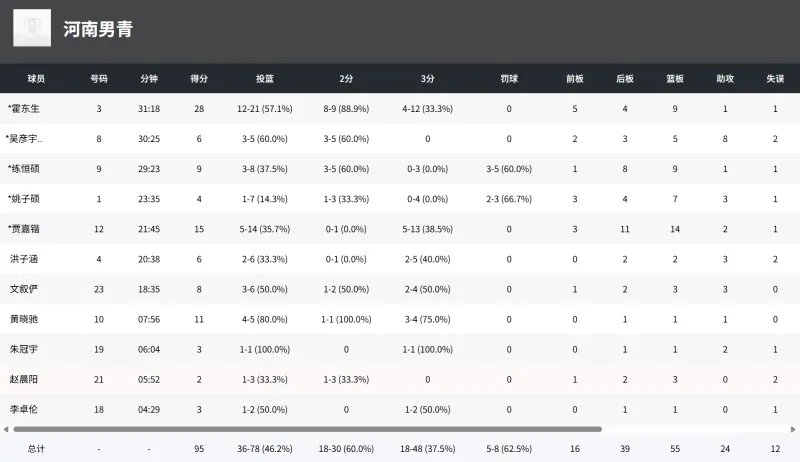This screenshot has height=462, width=800.
Task: Click three-point cell 5-13 (38.5%)
Action: pyautogui.click(x=428, y=229)
